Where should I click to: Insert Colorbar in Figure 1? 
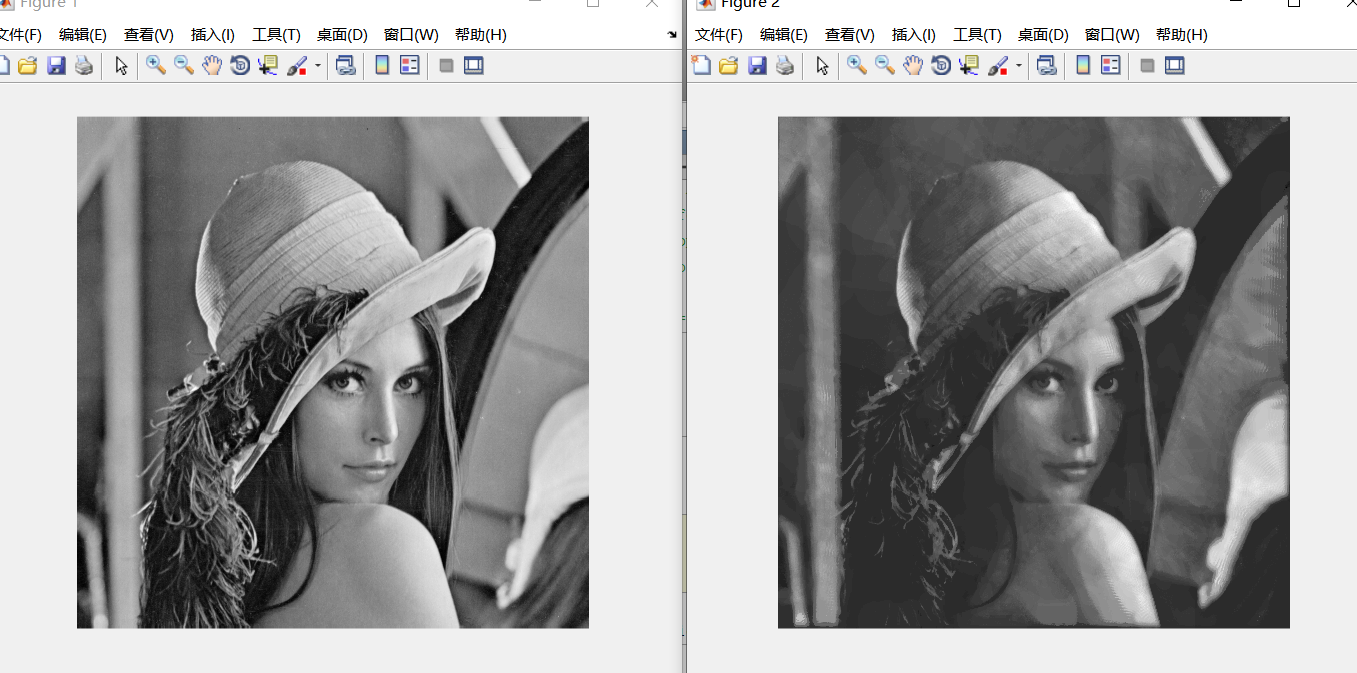point(381,66)
